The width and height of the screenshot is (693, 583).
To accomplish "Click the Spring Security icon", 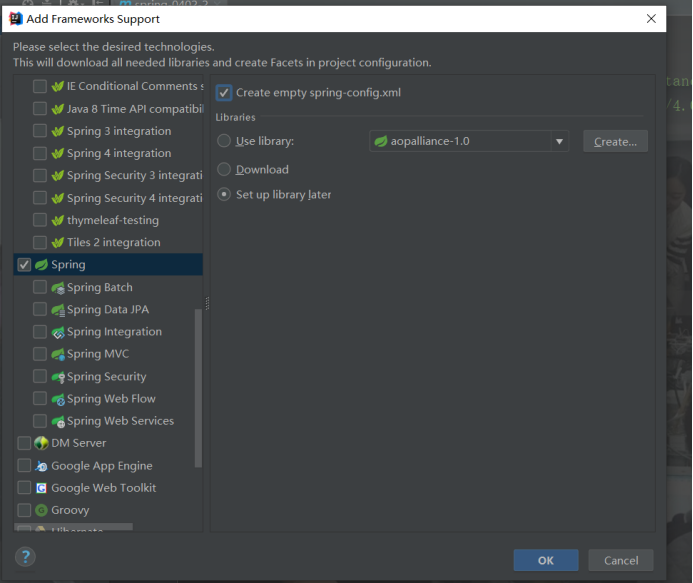I will [x=58, y=377].
